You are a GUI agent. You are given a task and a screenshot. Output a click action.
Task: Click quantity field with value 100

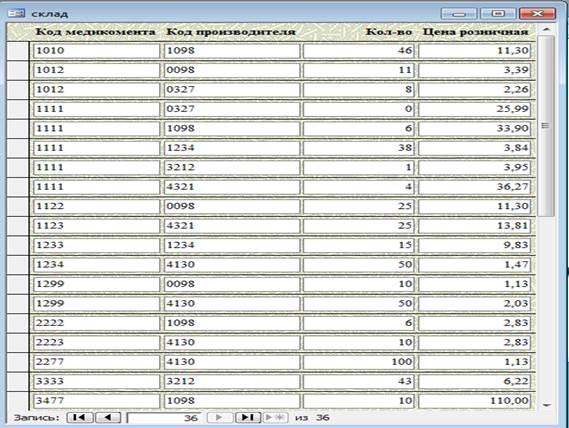(x=359, y=362)
